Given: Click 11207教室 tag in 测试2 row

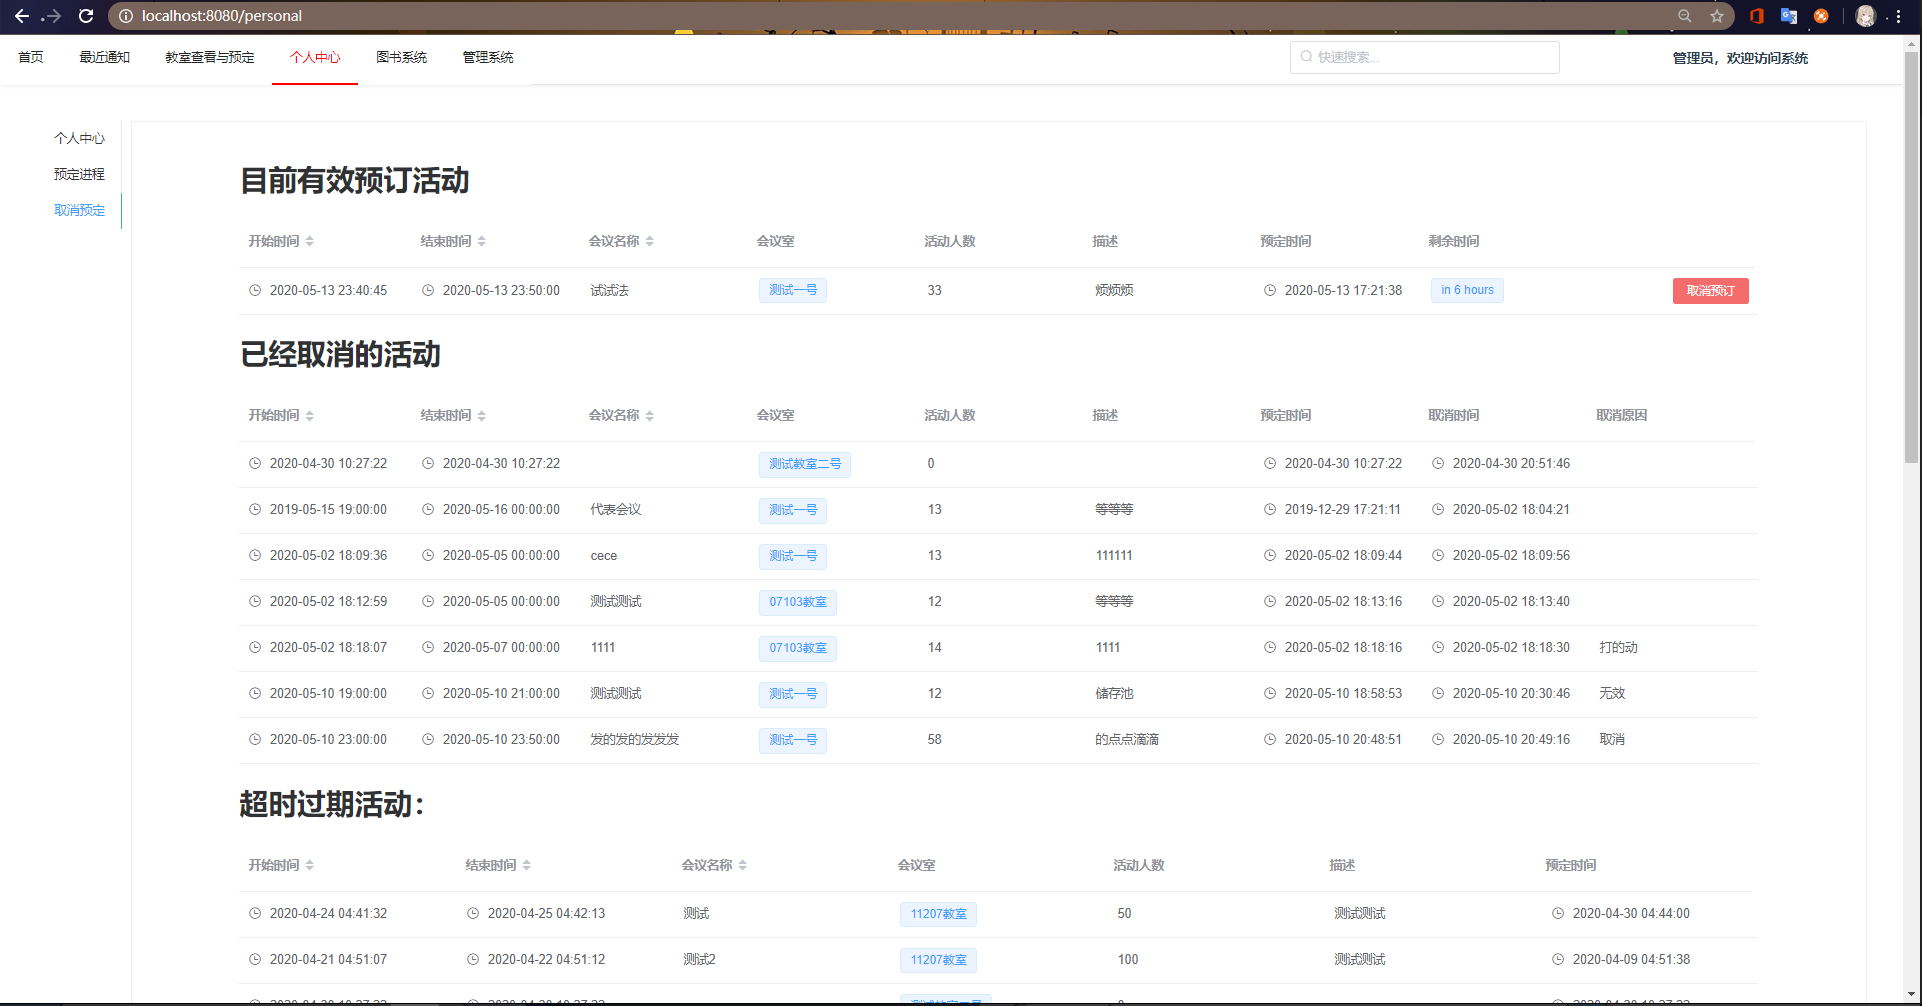Looking at the screenshot, I should 938,961.
